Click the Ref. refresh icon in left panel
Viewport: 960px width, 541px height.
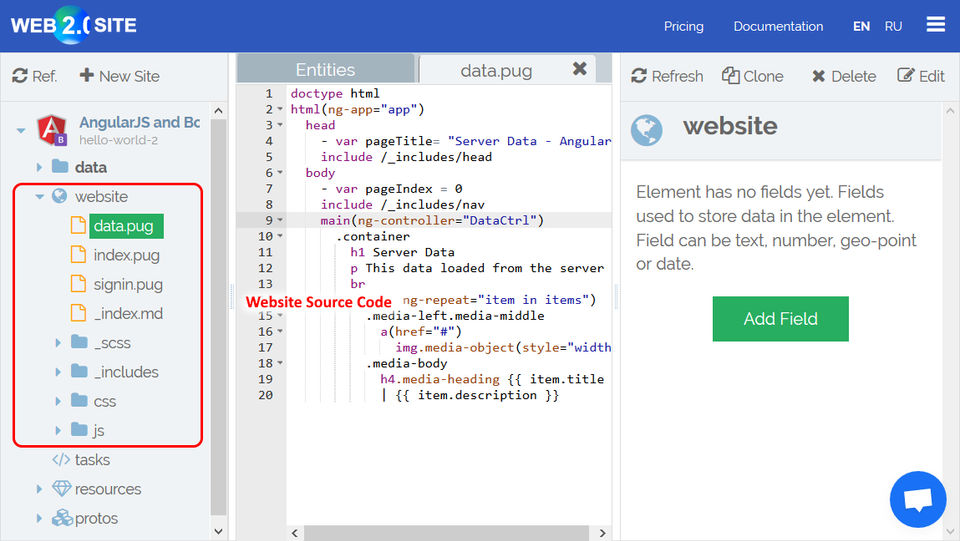(20, 76)
